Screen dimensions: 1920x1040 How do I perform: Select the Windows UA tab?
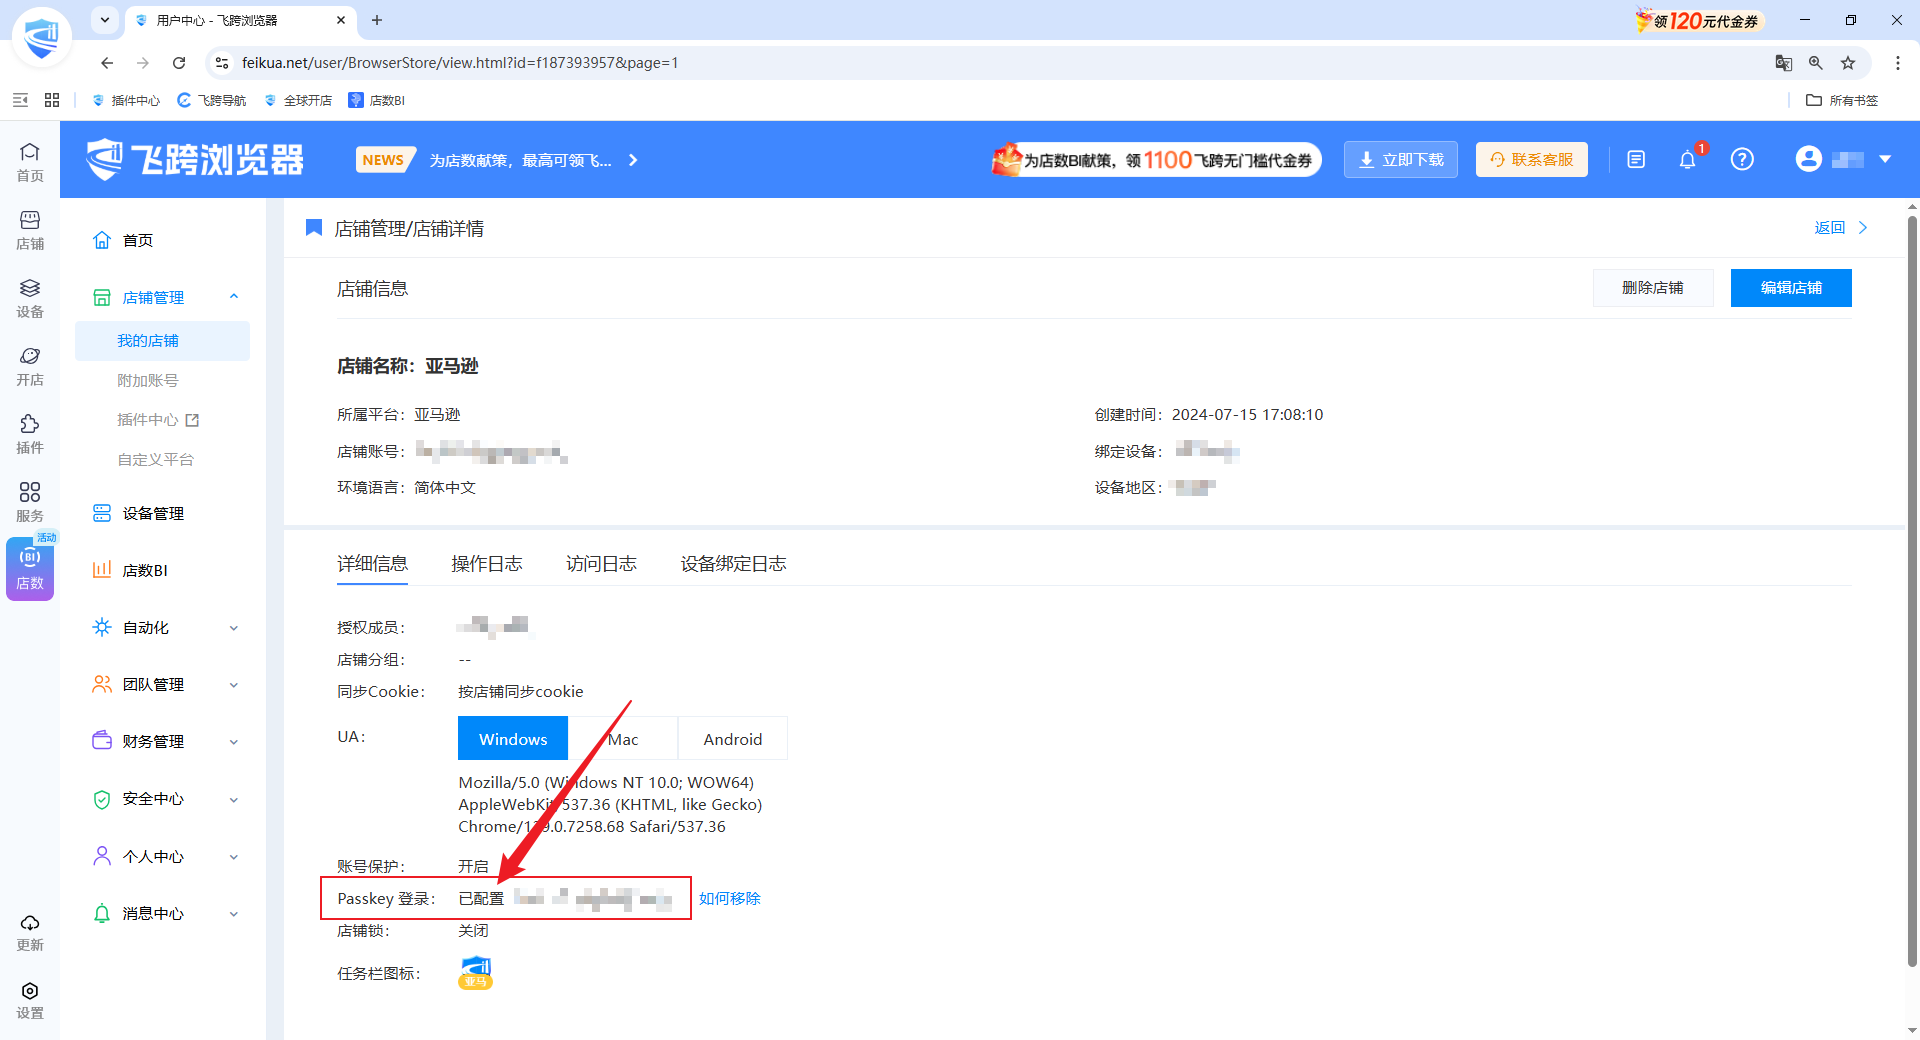point(513,739)
